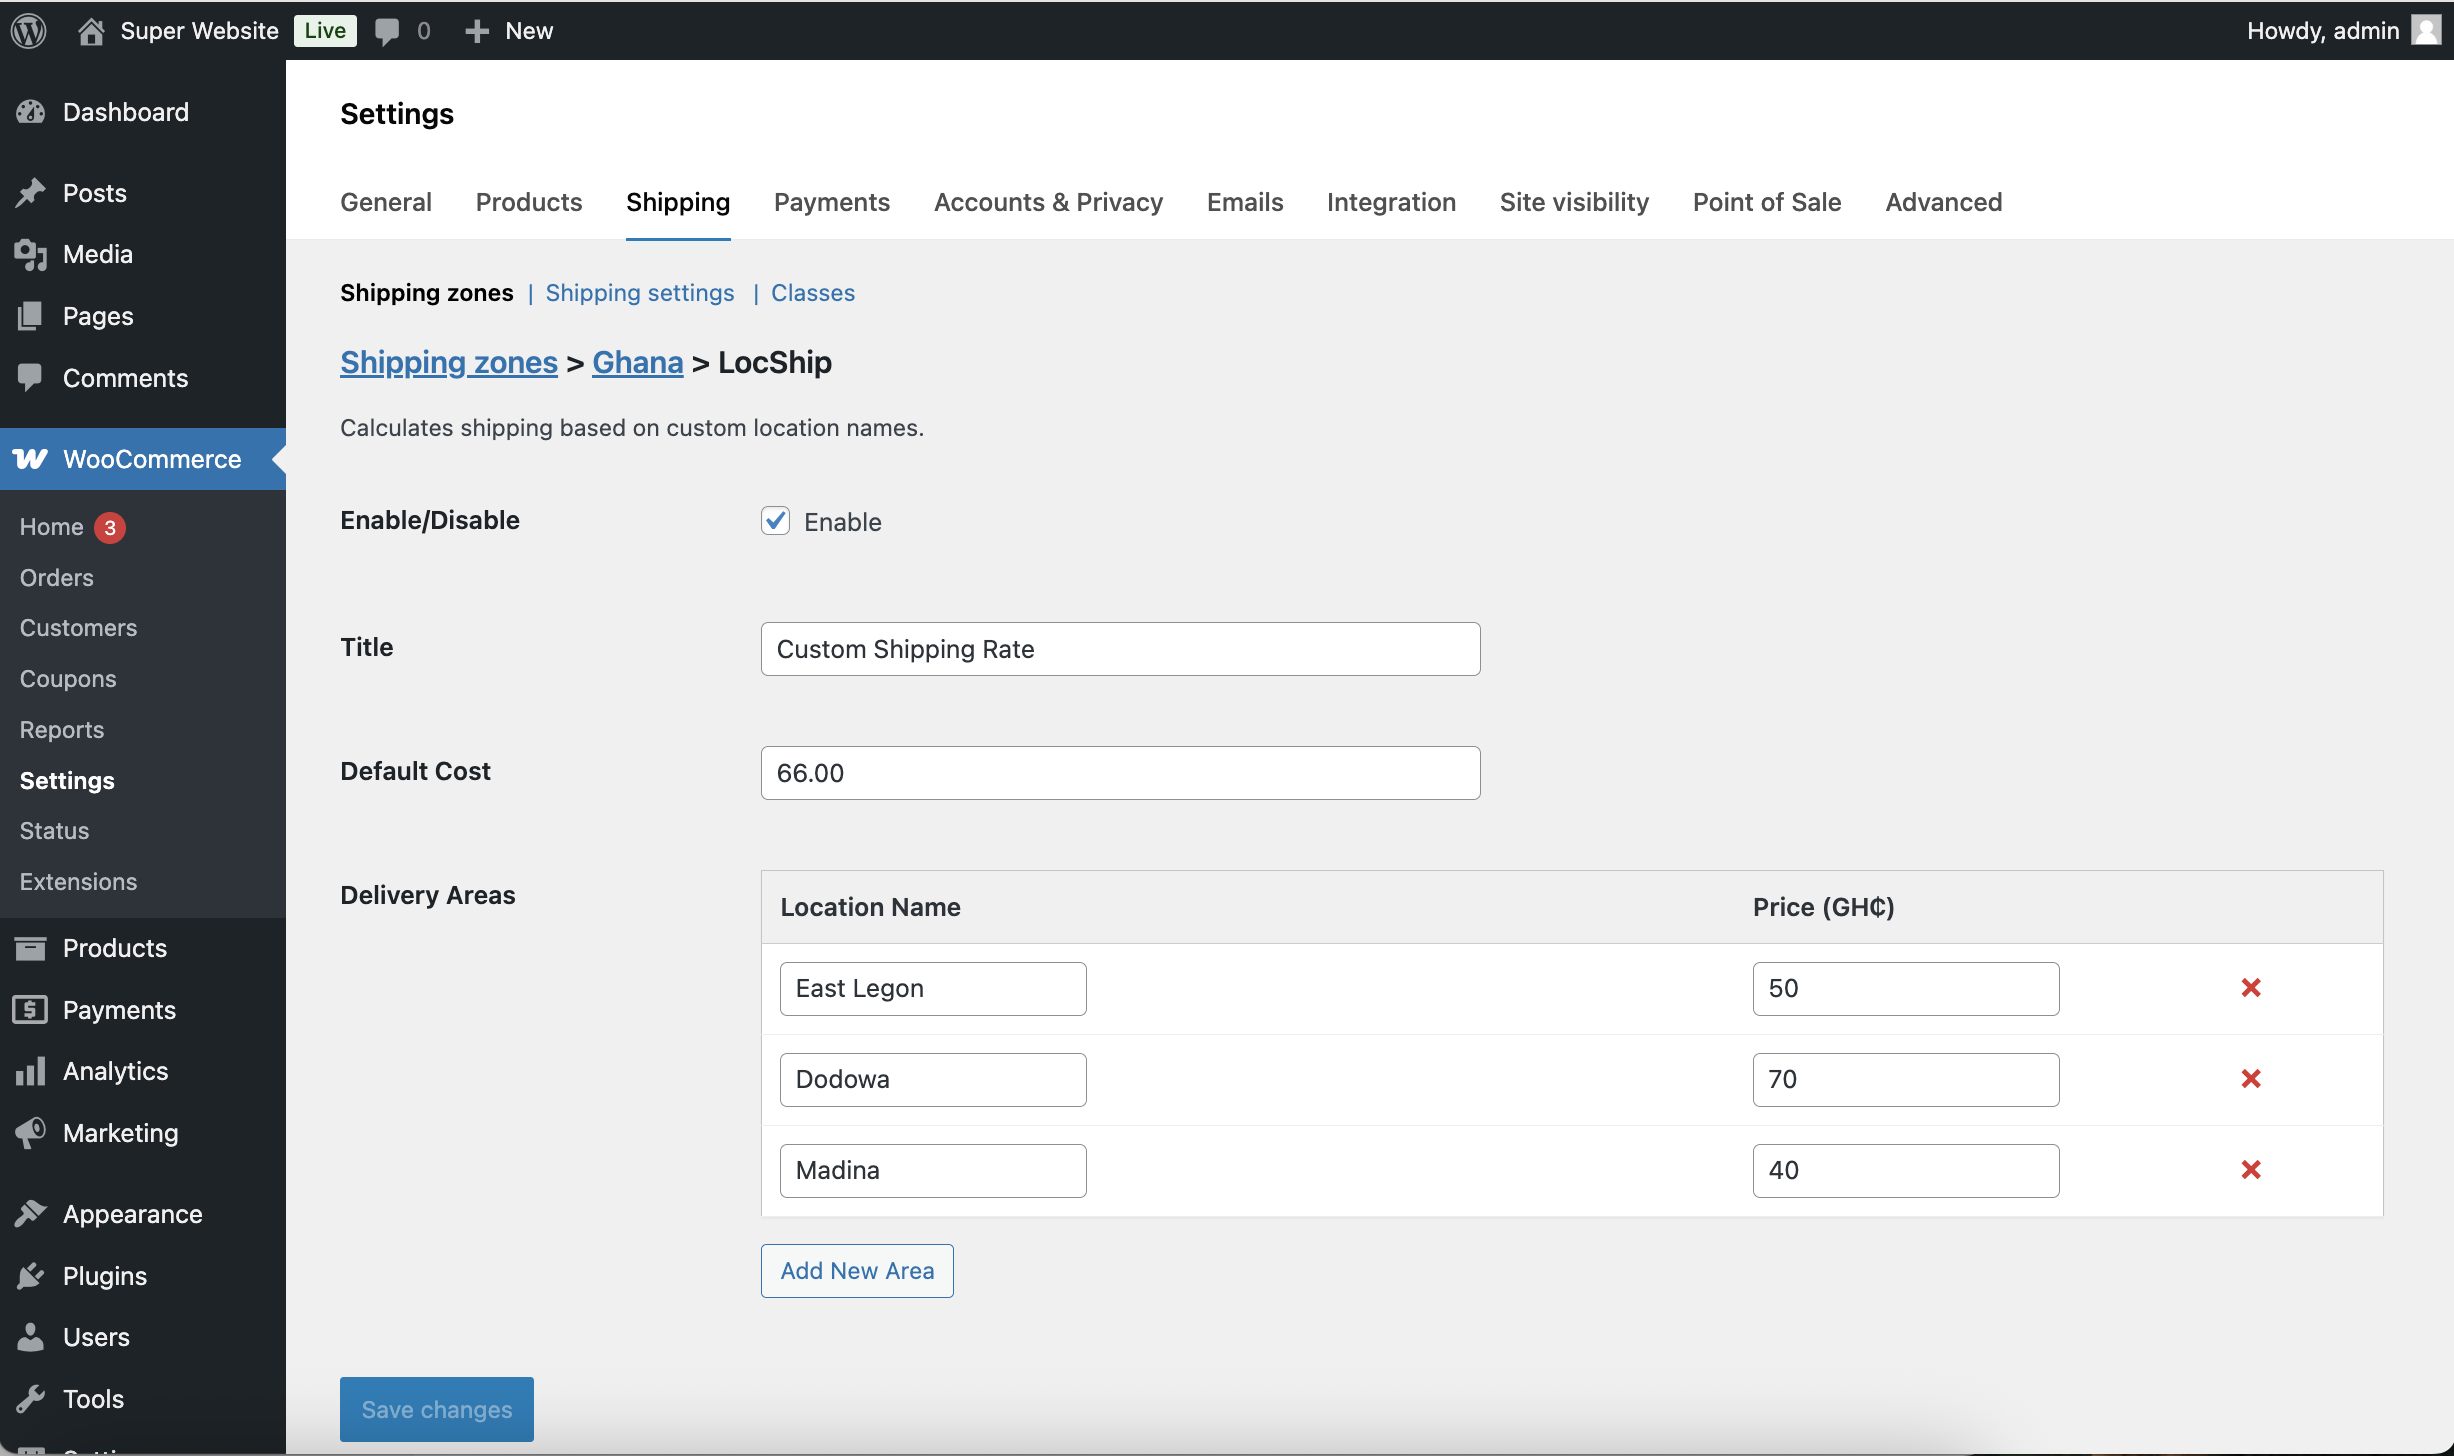Open Dashboard via its gauge icon
The height and width of the screenshot is (1456, 2454).
point(31,112)
